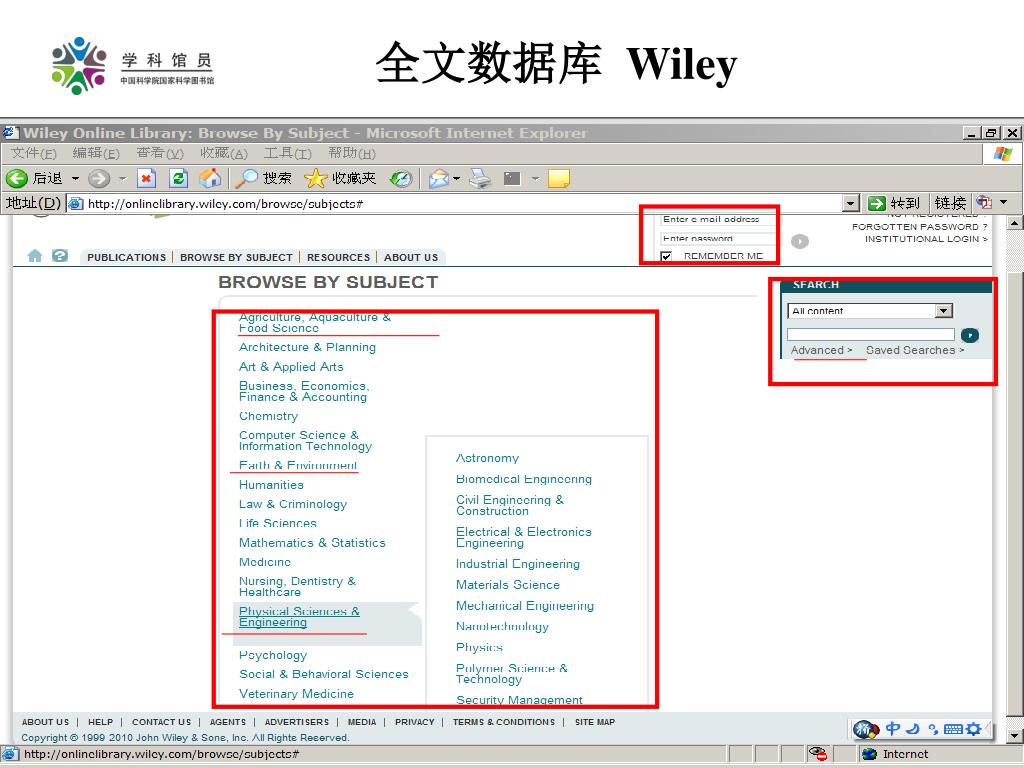This screenshot has height=768, width=1024.
Task: Open TERMS & CONDITIONS footer link
Action: point(504,722)
